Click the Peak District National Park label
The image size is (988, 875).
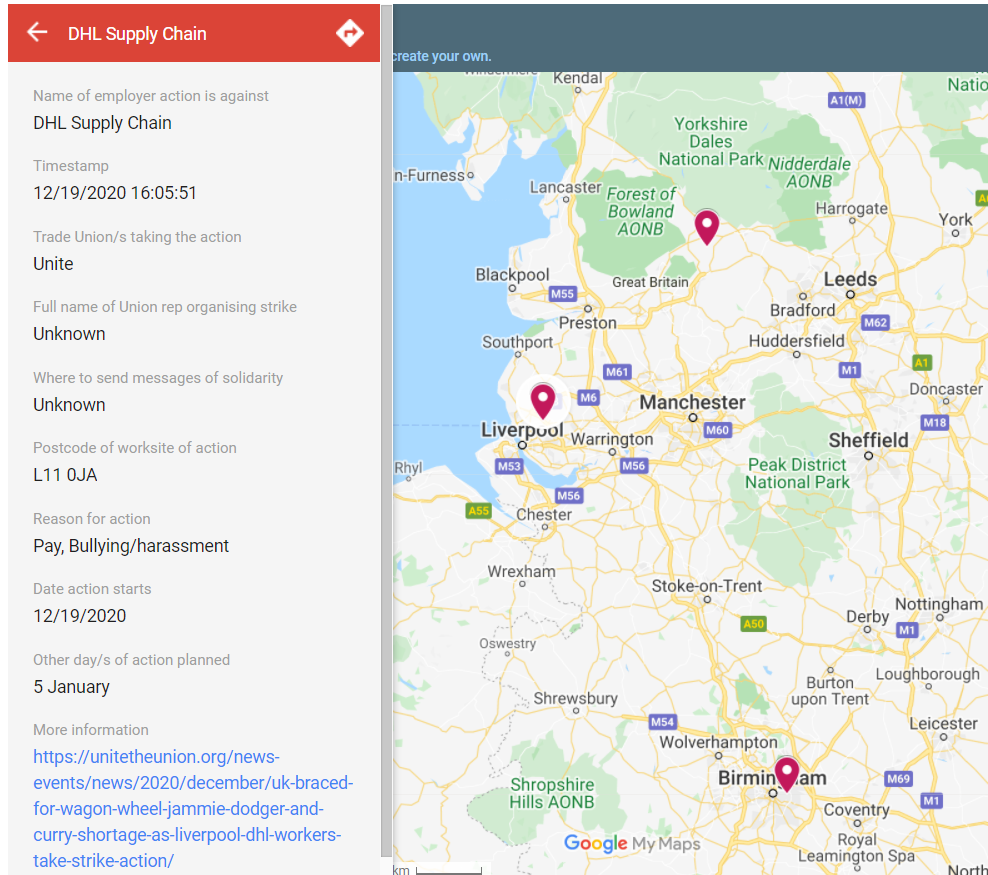(x=797, y=473)
